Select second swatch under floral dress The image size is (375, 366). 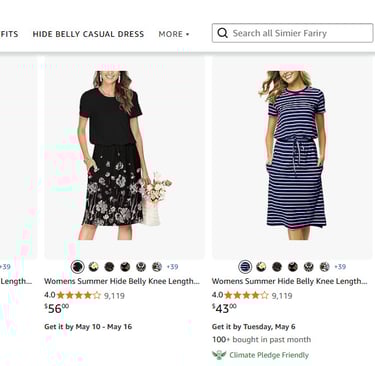[x=93, y=266]
